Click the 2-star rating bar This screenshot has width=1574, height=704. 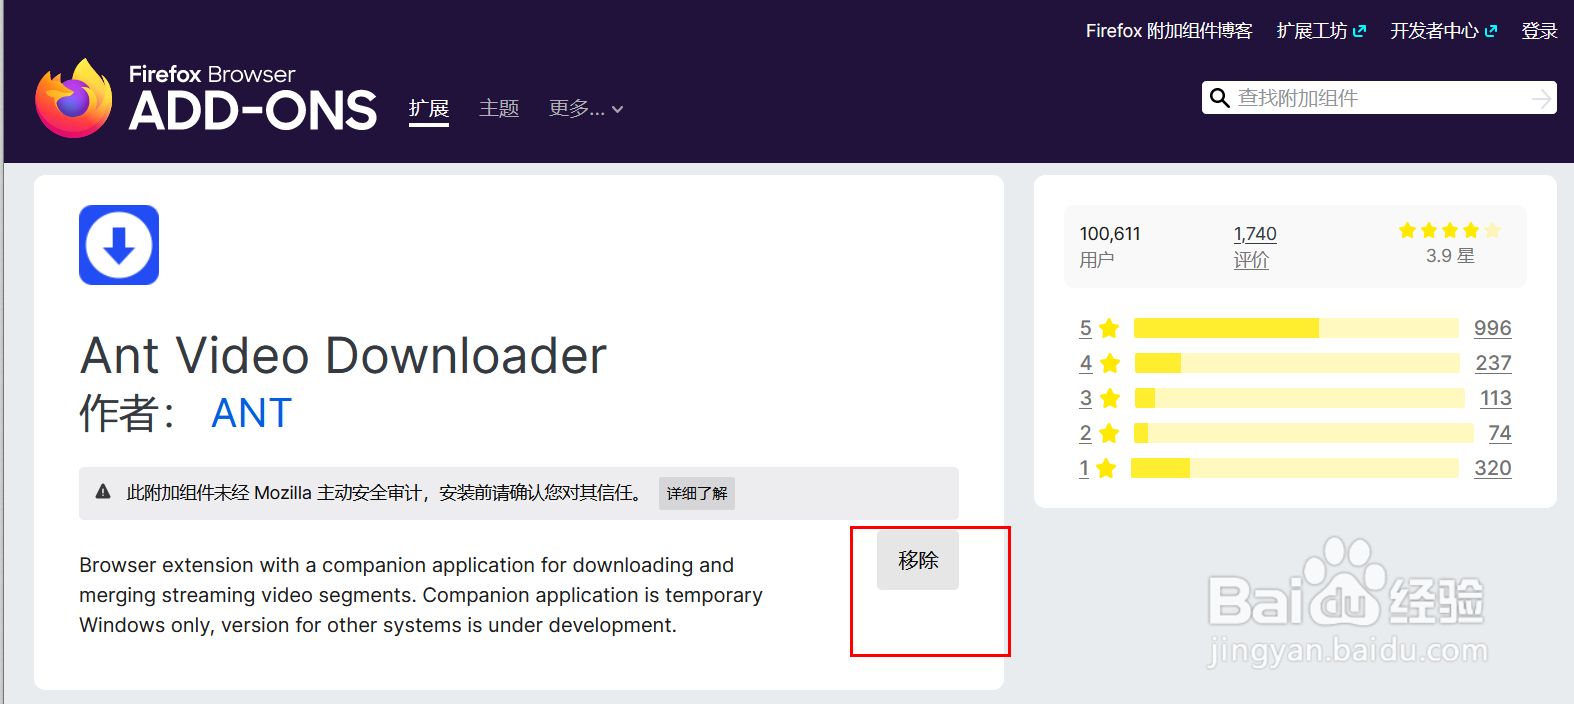pos(1304,433)
